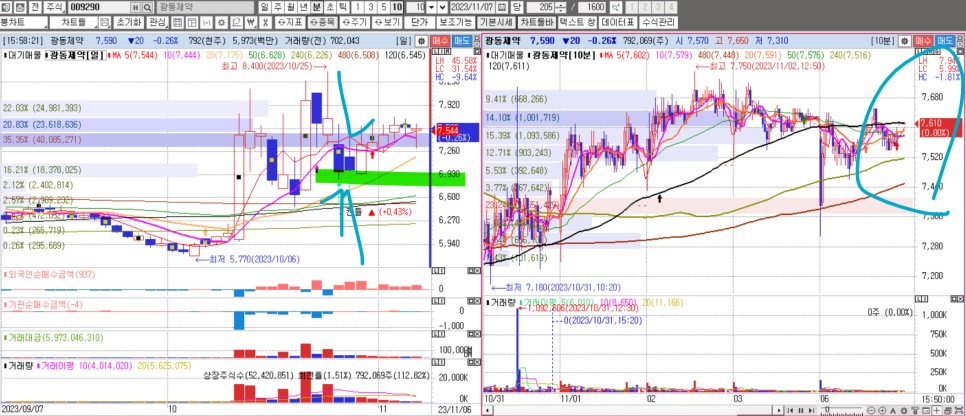
Task: Select the 일 (daily) period button
Action: point(264,7)
